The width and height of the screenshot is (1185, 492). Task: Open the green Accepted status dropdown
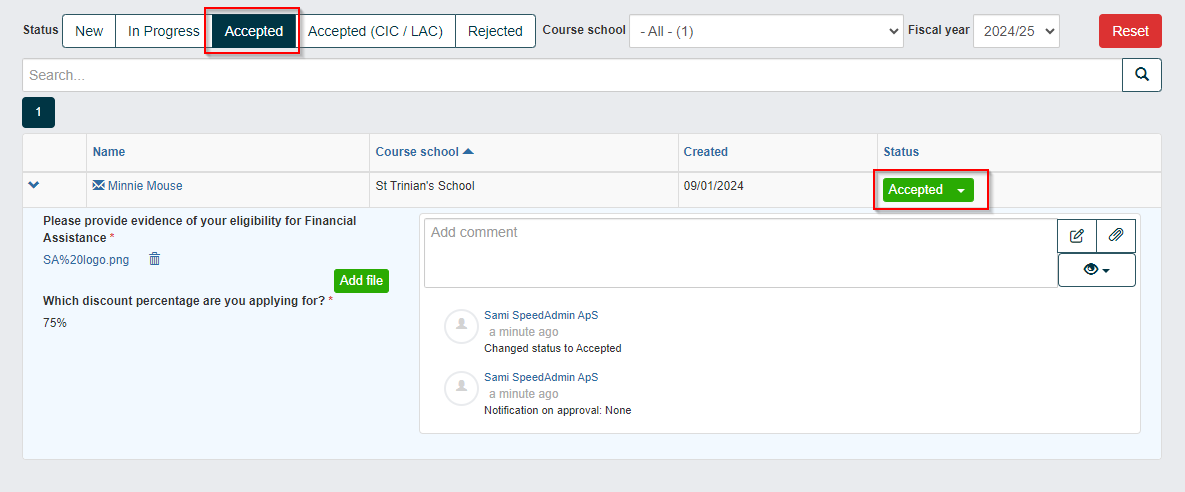(928, 190)
